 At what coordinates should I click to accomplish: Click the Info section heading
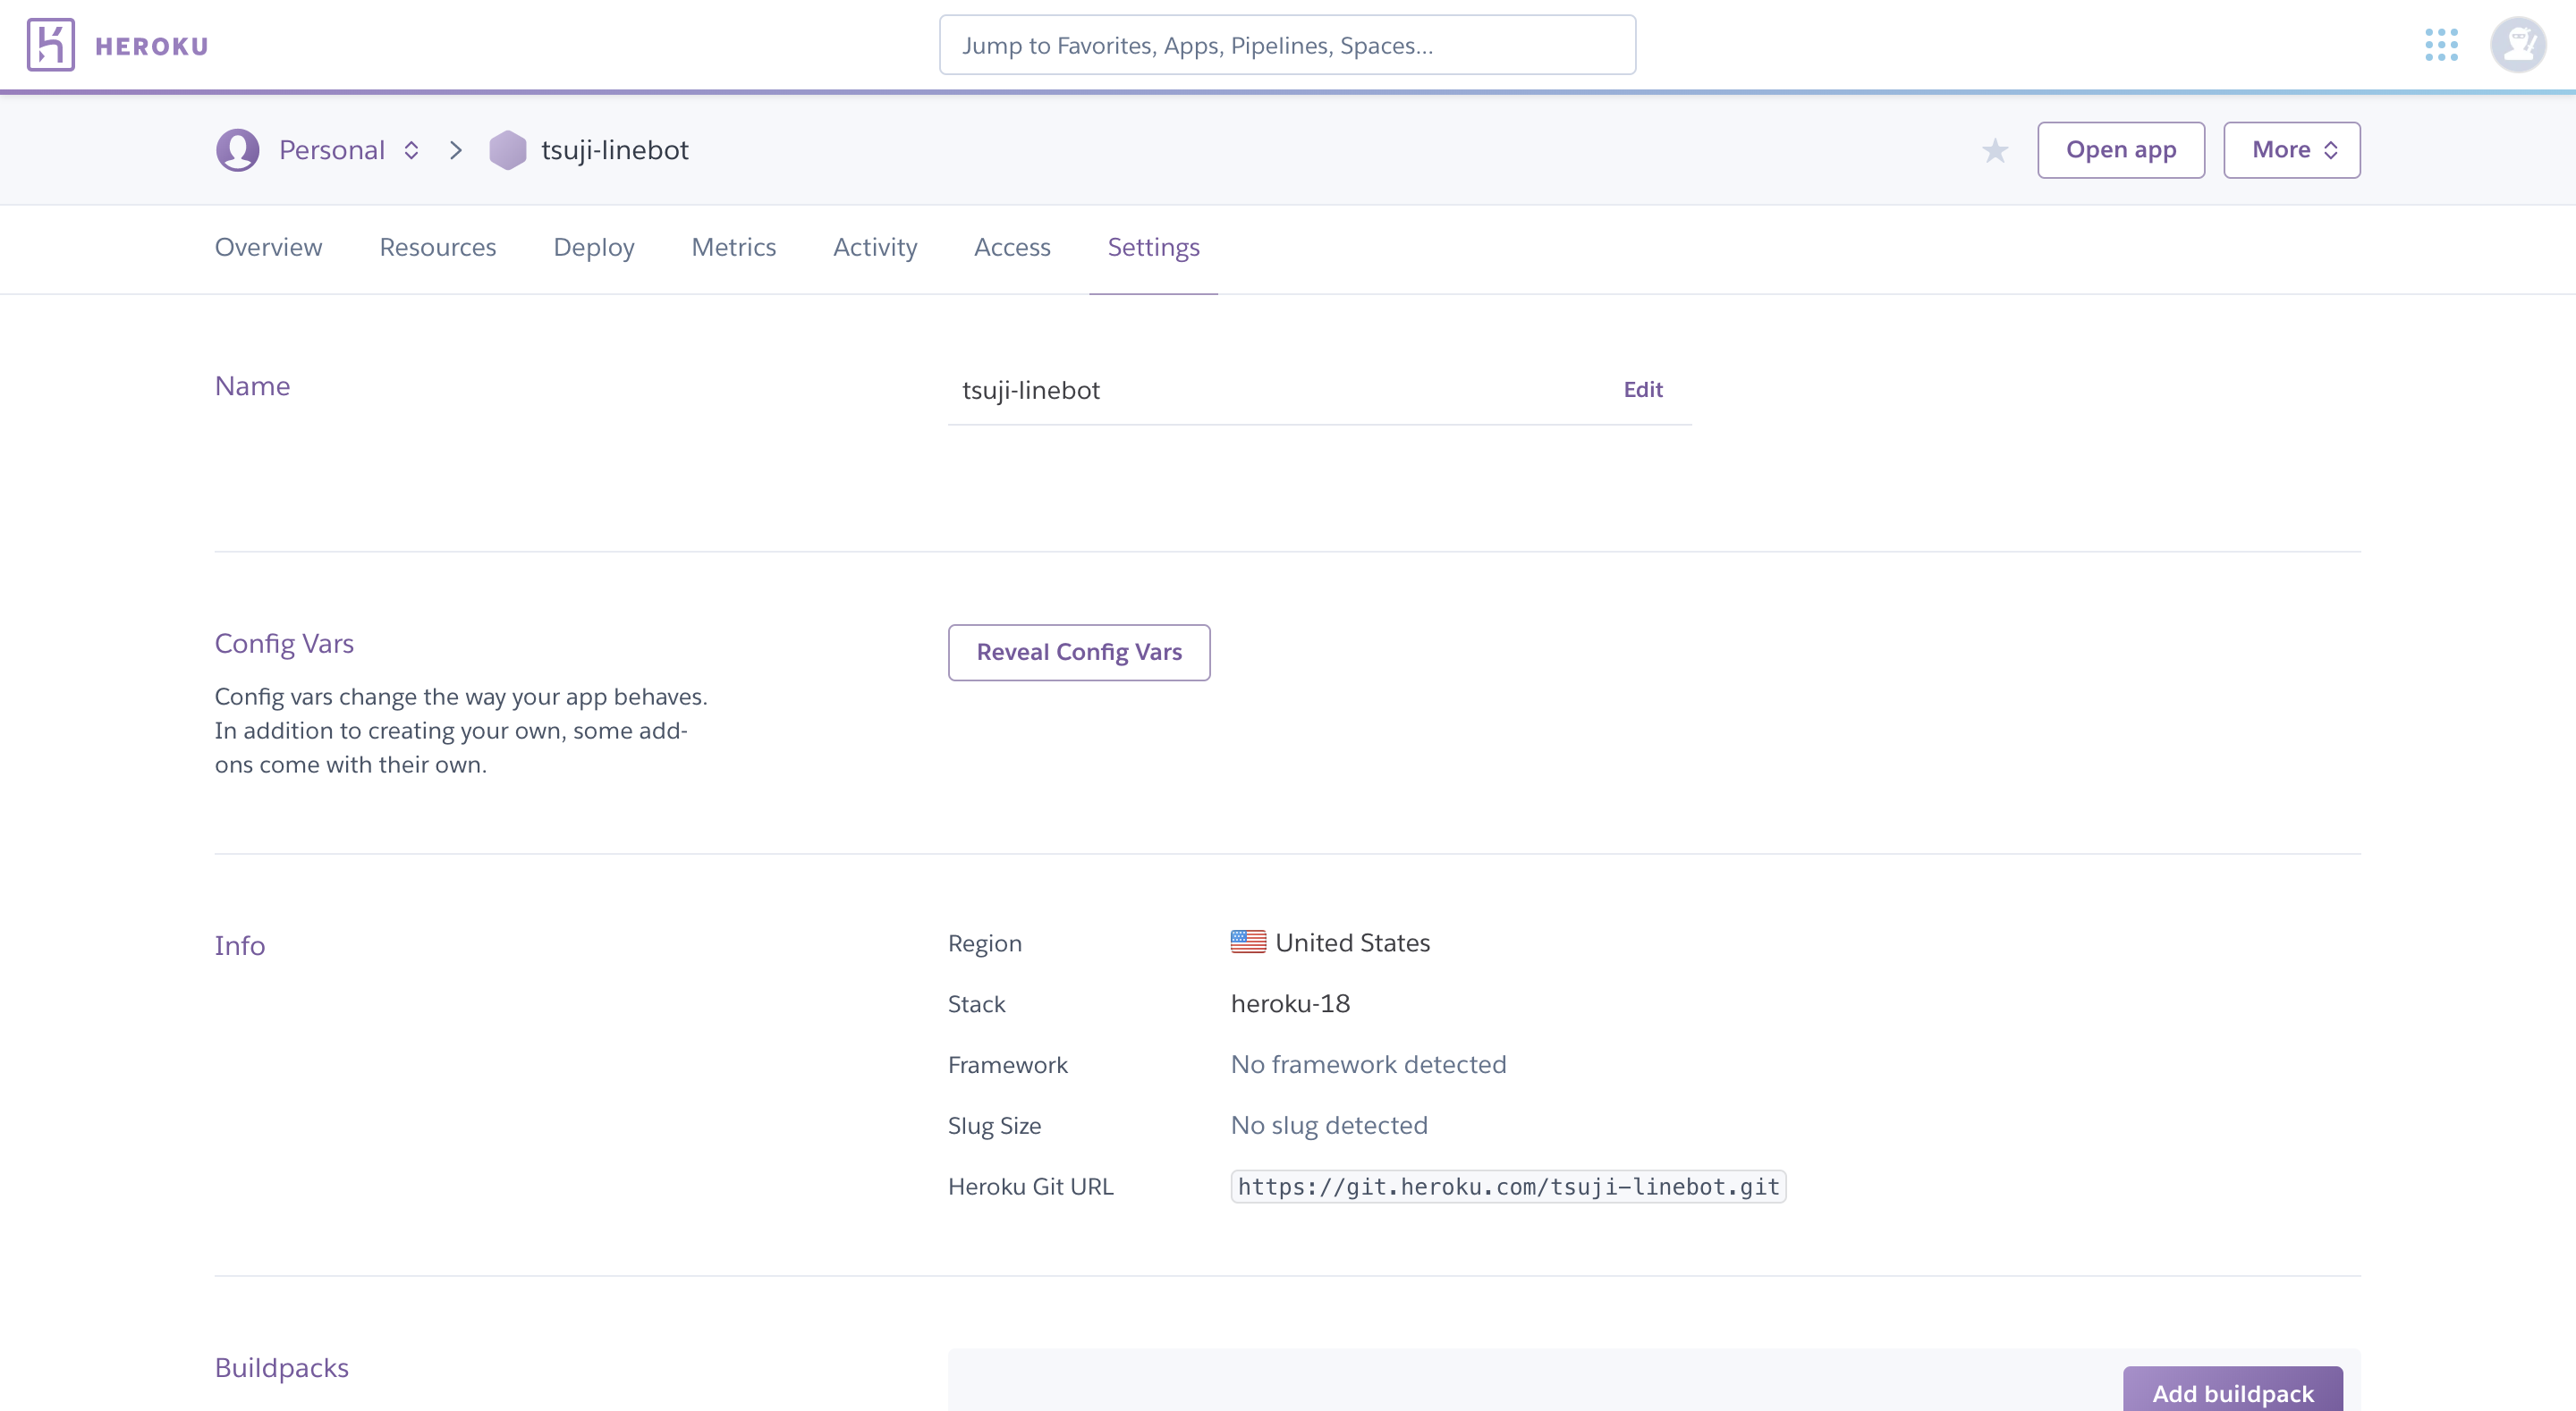240,945
